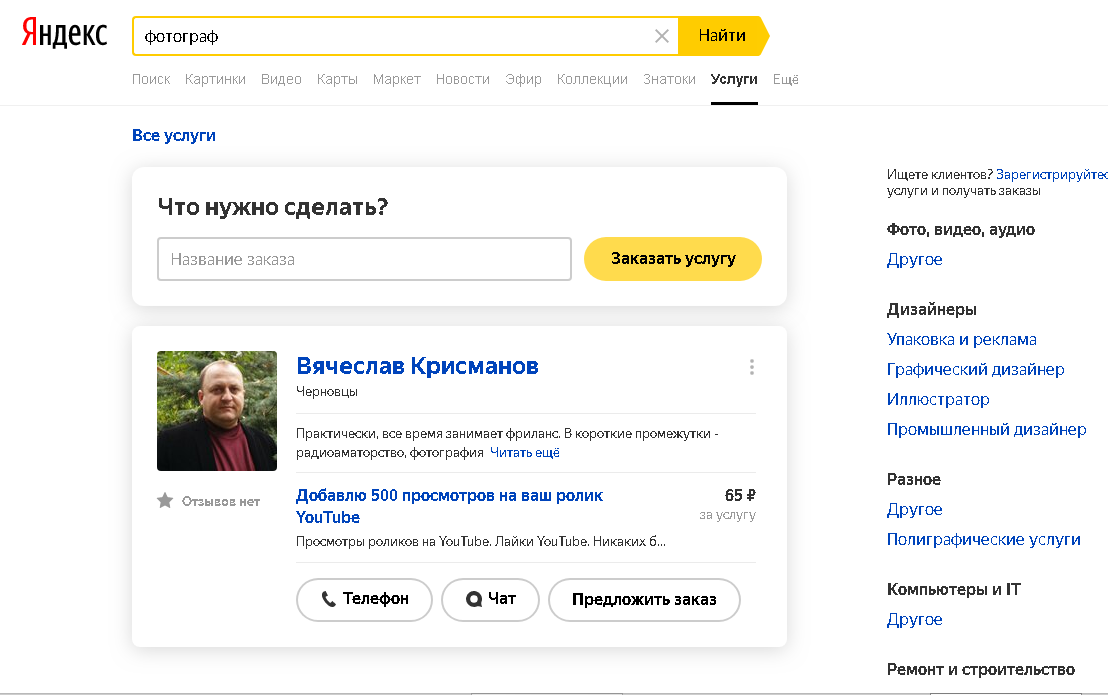Open the Графический дизайнер category link
The image size is (1108, 695).
(975, 369)
